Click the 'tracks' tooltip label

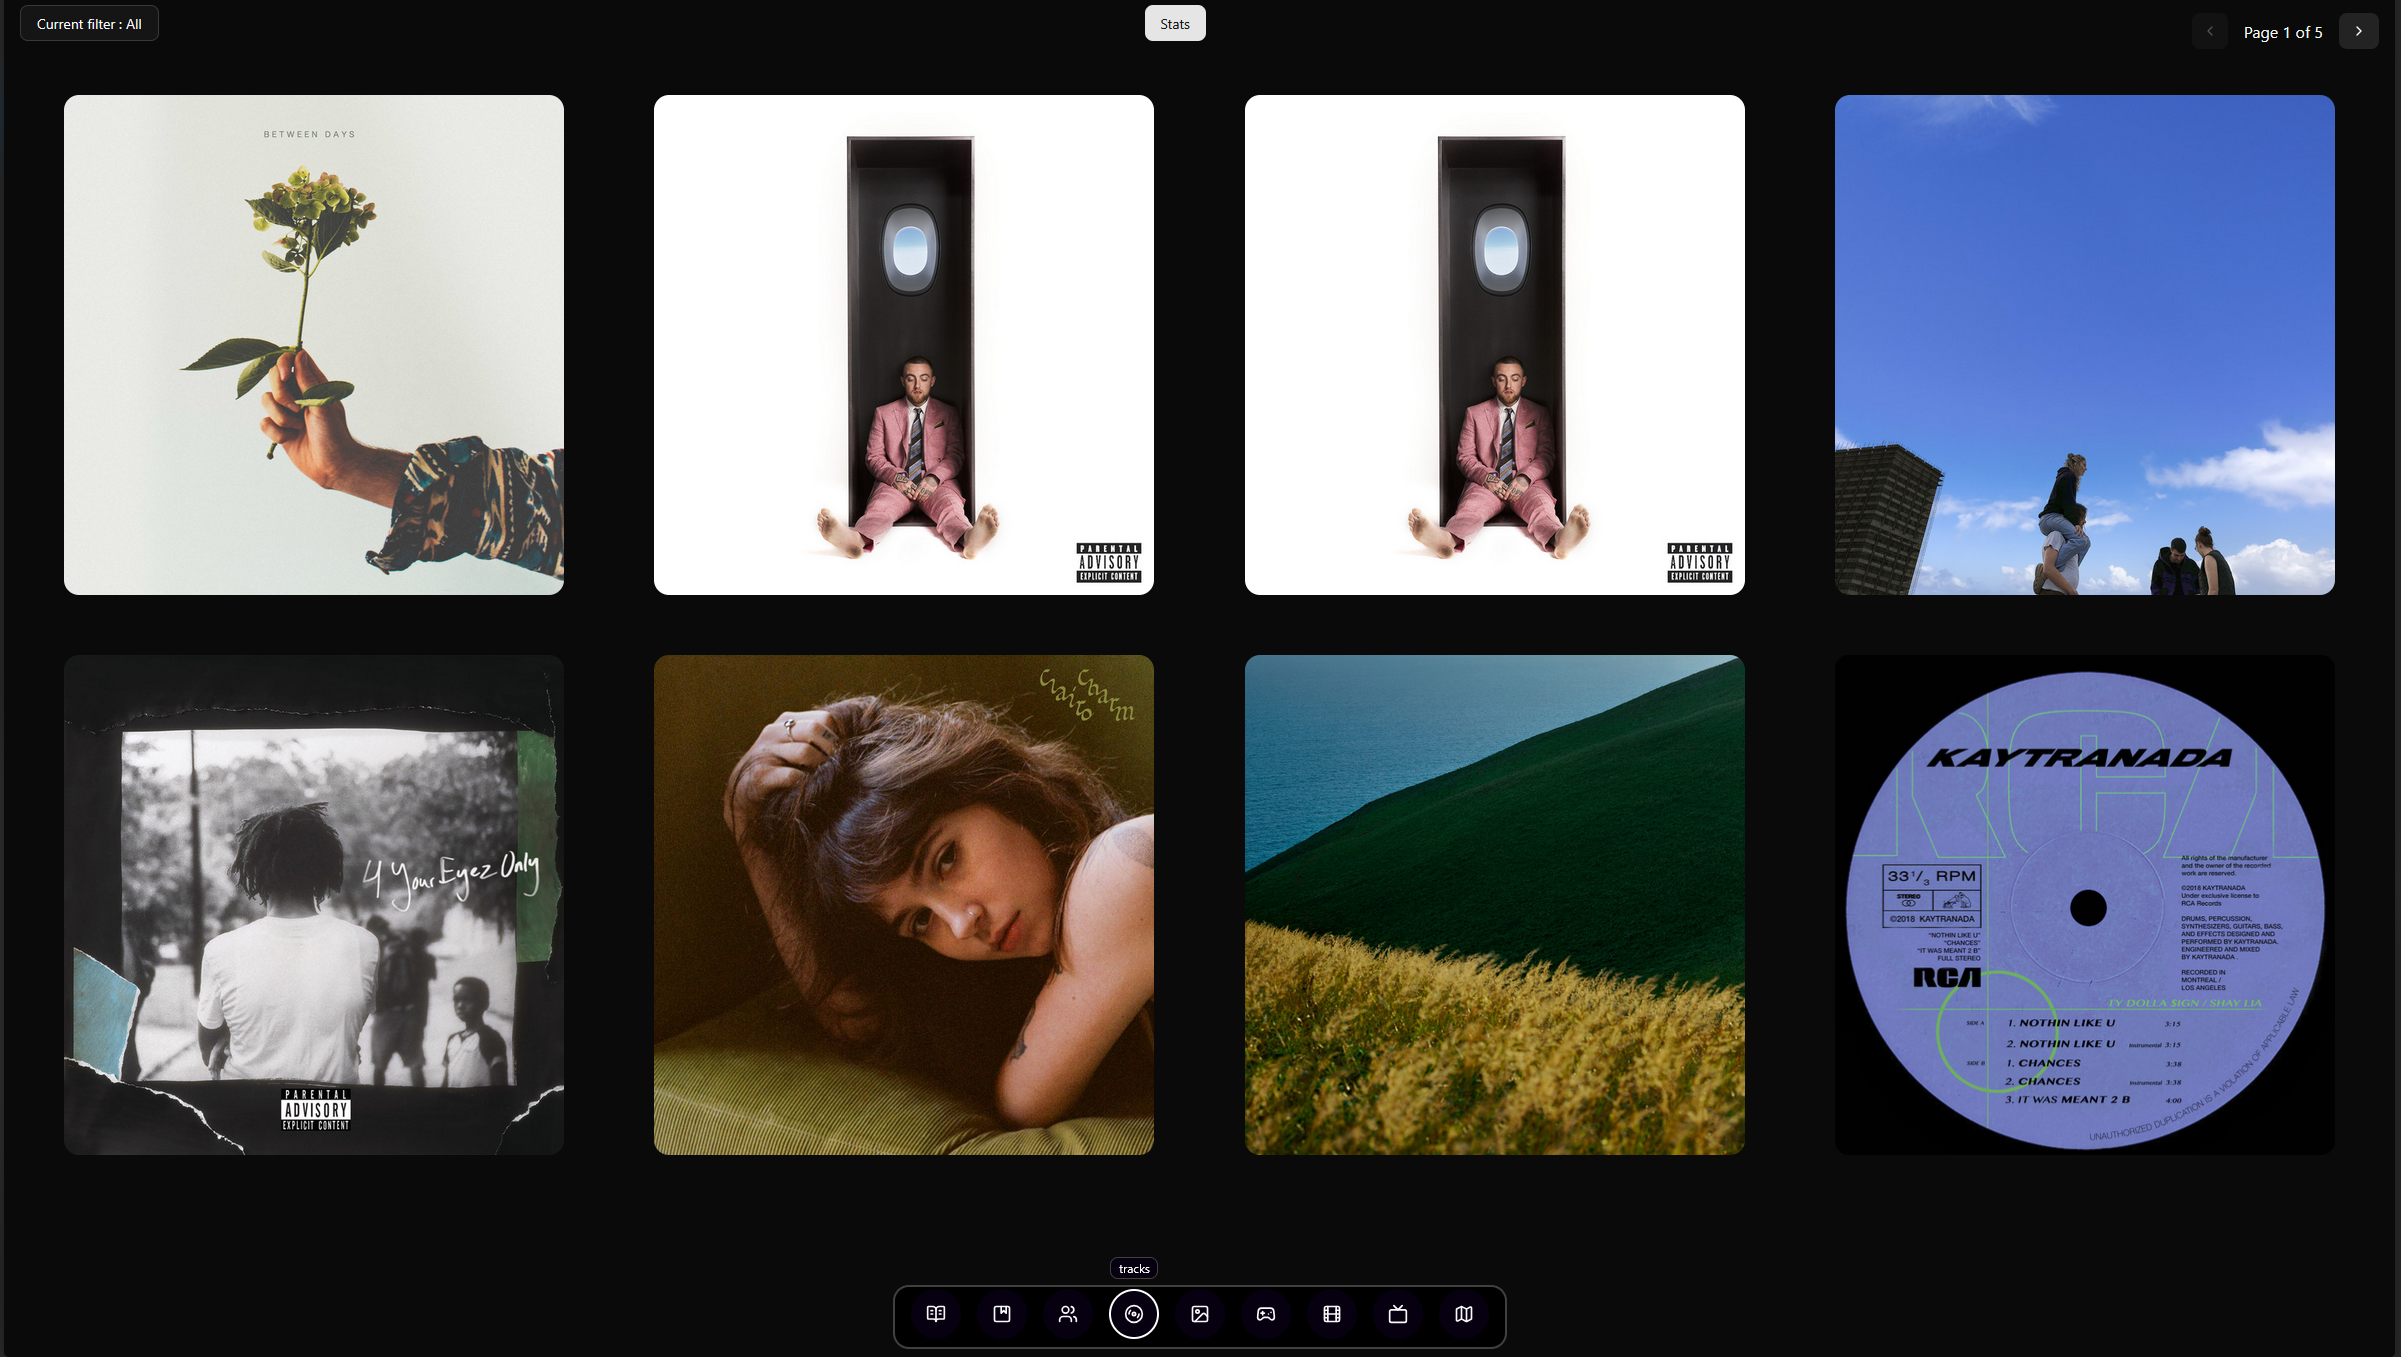click(1134, 1268)
